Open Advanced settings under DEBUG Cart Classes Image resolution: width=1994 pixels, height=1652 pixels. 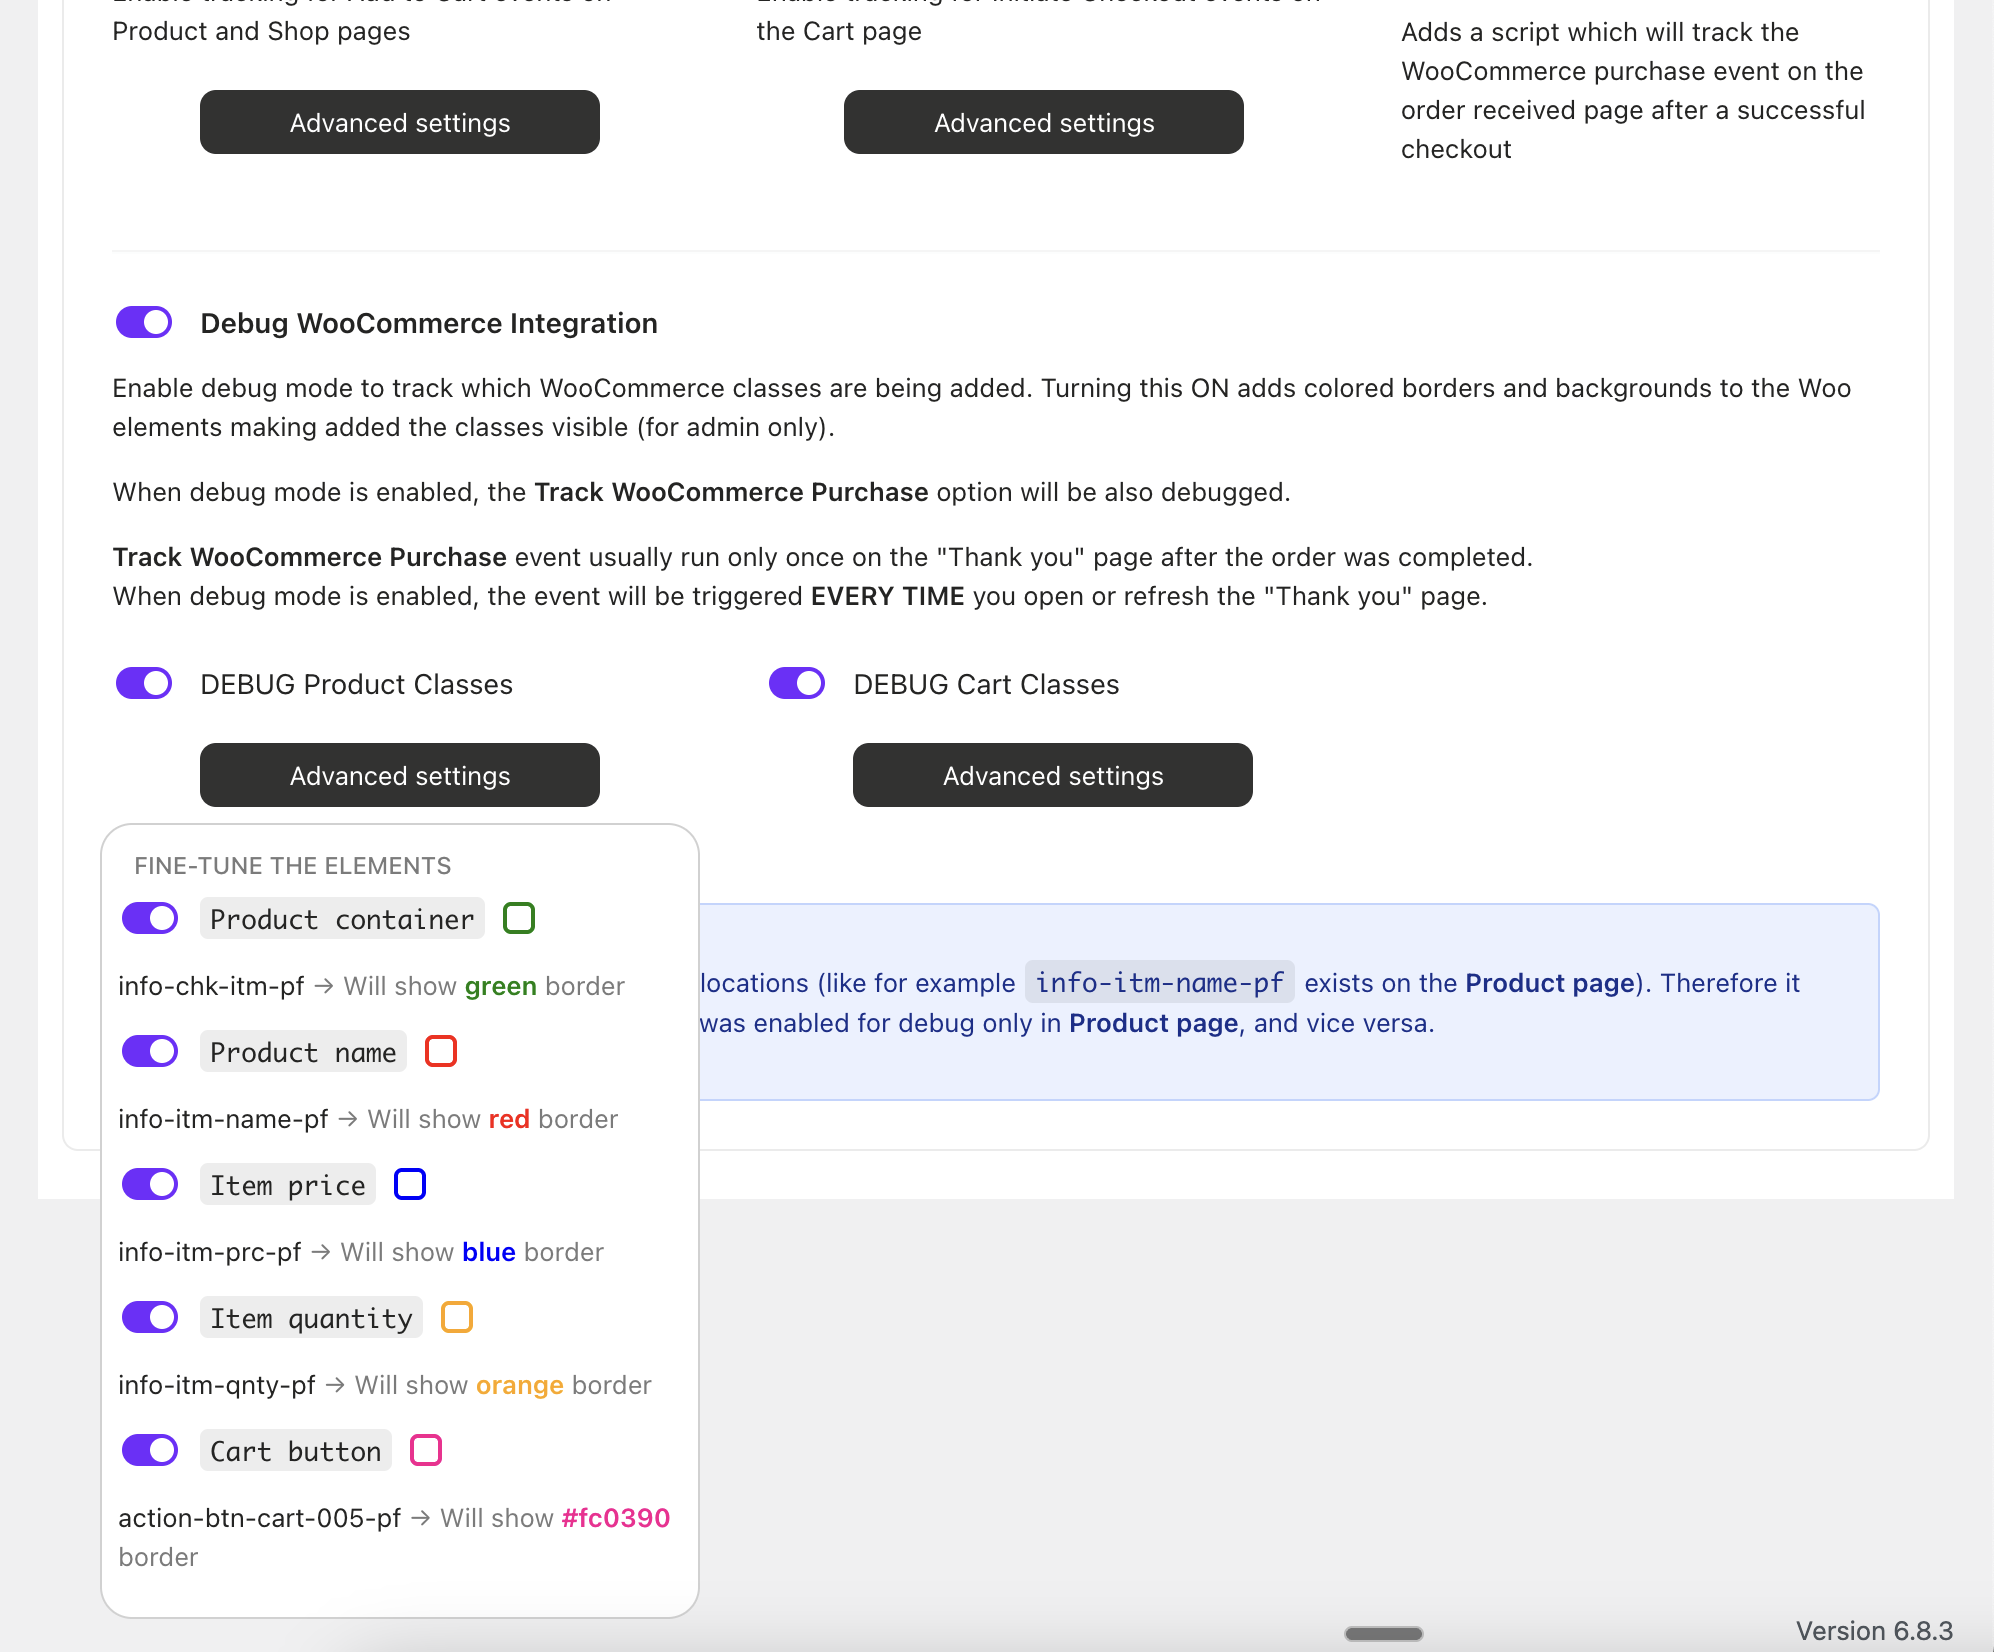click(x=1052, y=775)
